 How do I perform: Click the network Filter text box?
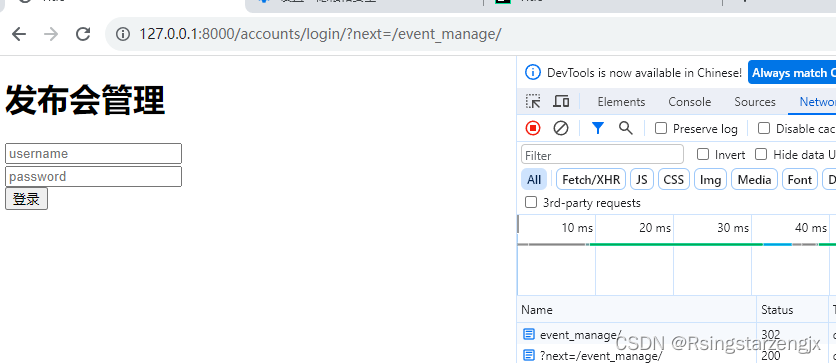coord(602,155)
